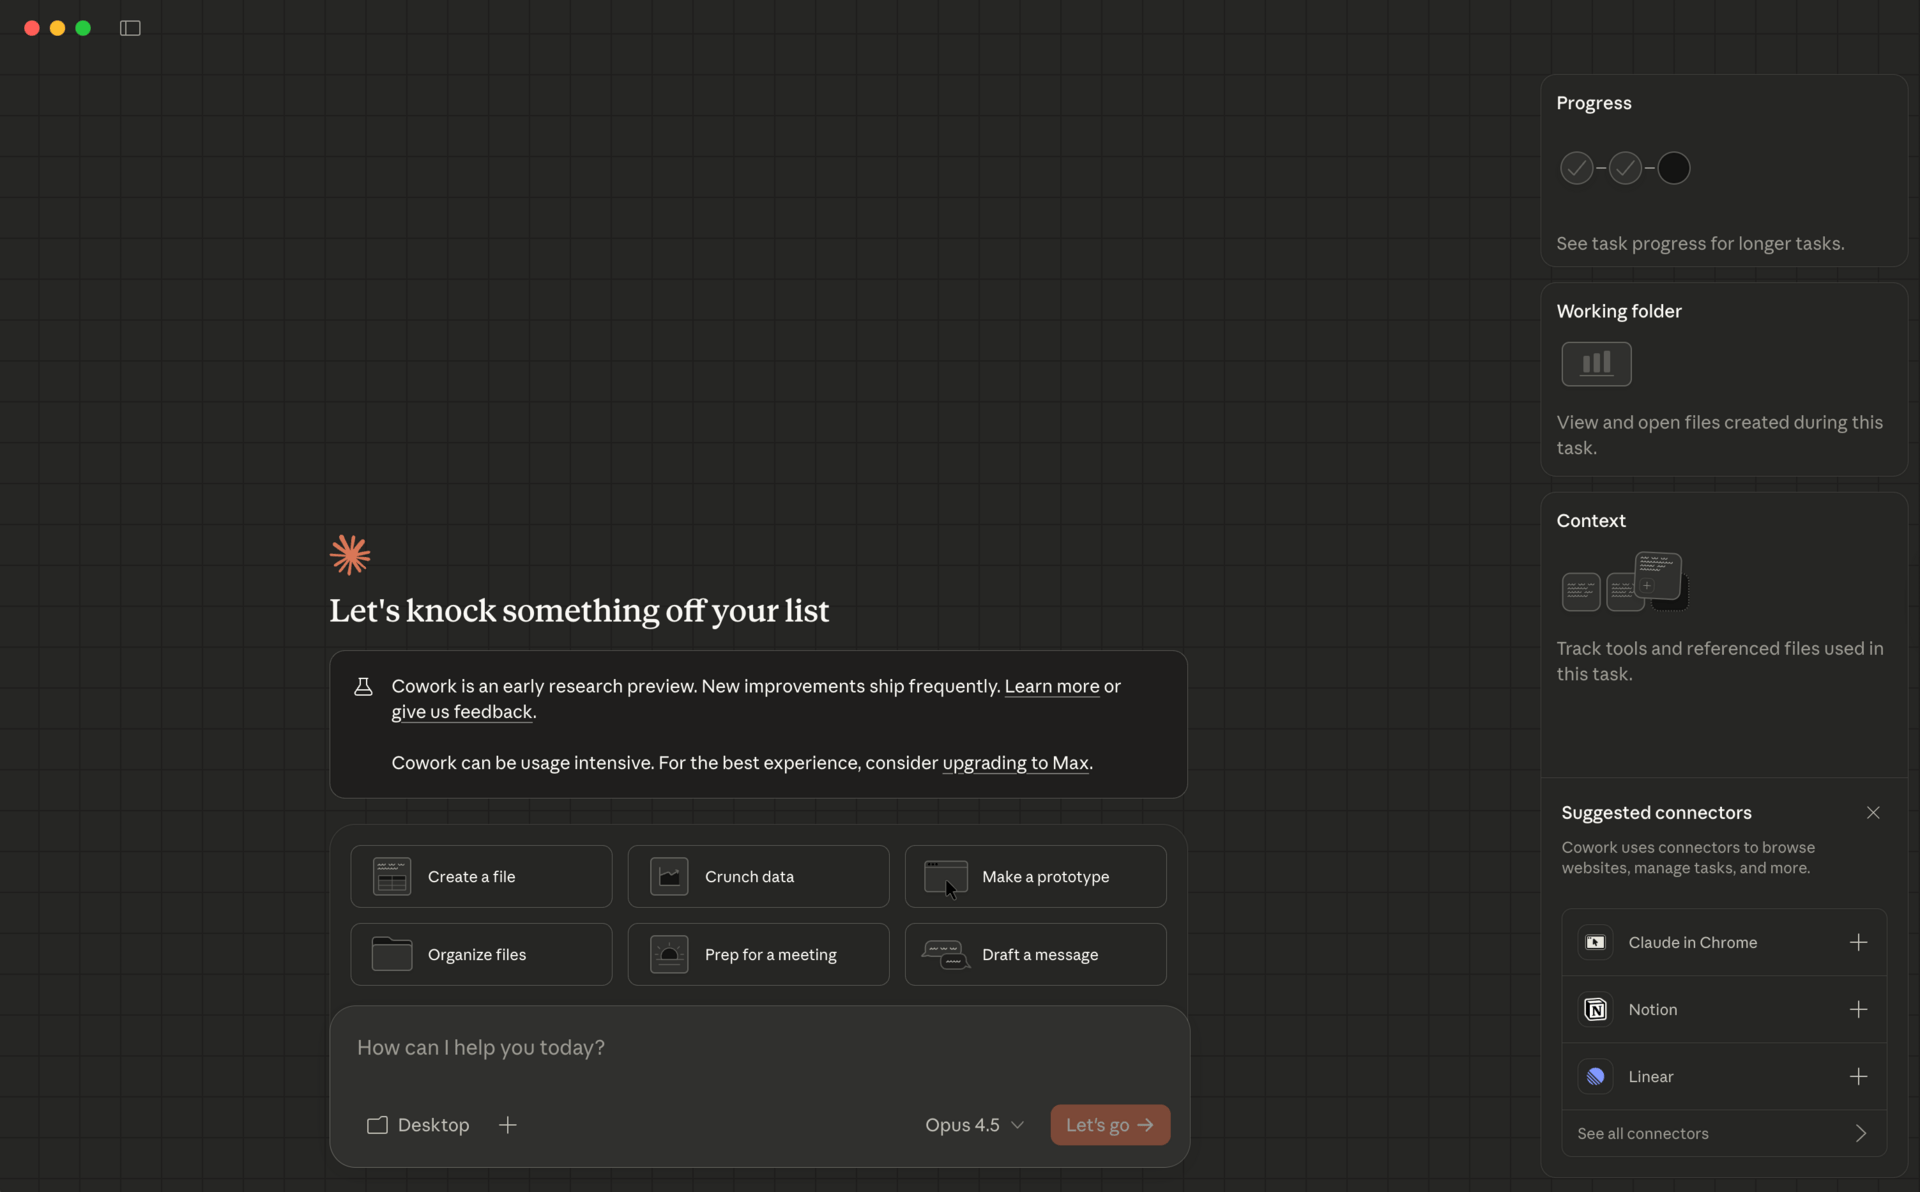Click the flask research preview icon
1920x1192 pixels.
pyautogui.click(x=363, y=686)
